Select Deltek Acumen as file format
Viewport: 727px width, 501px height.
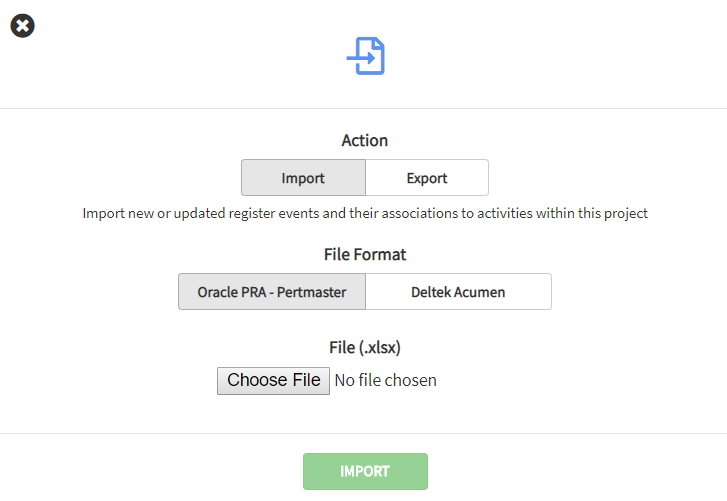[458, 292]
